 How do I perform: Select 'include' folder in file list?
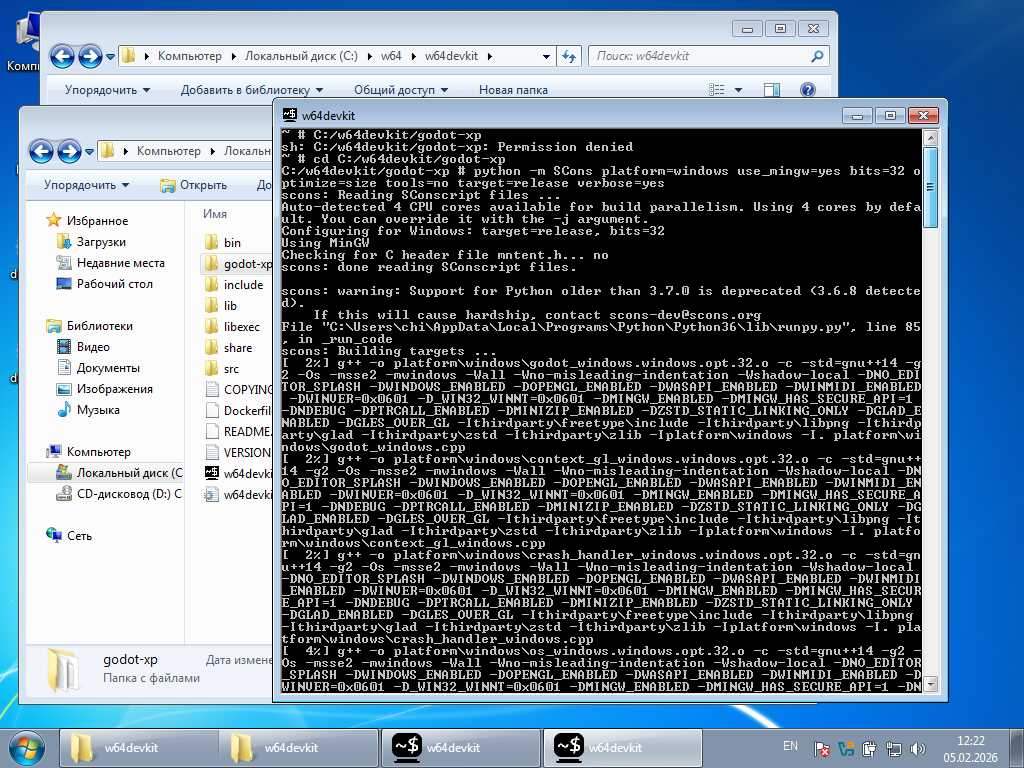pos(243,285)
